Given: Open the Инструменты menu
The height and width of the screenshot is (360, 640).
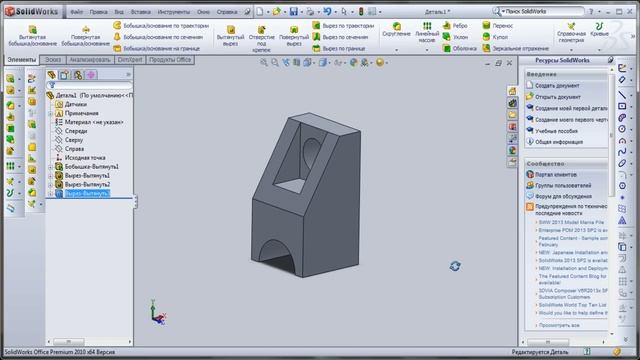Looking at the screenshot, I should (173, 12).
